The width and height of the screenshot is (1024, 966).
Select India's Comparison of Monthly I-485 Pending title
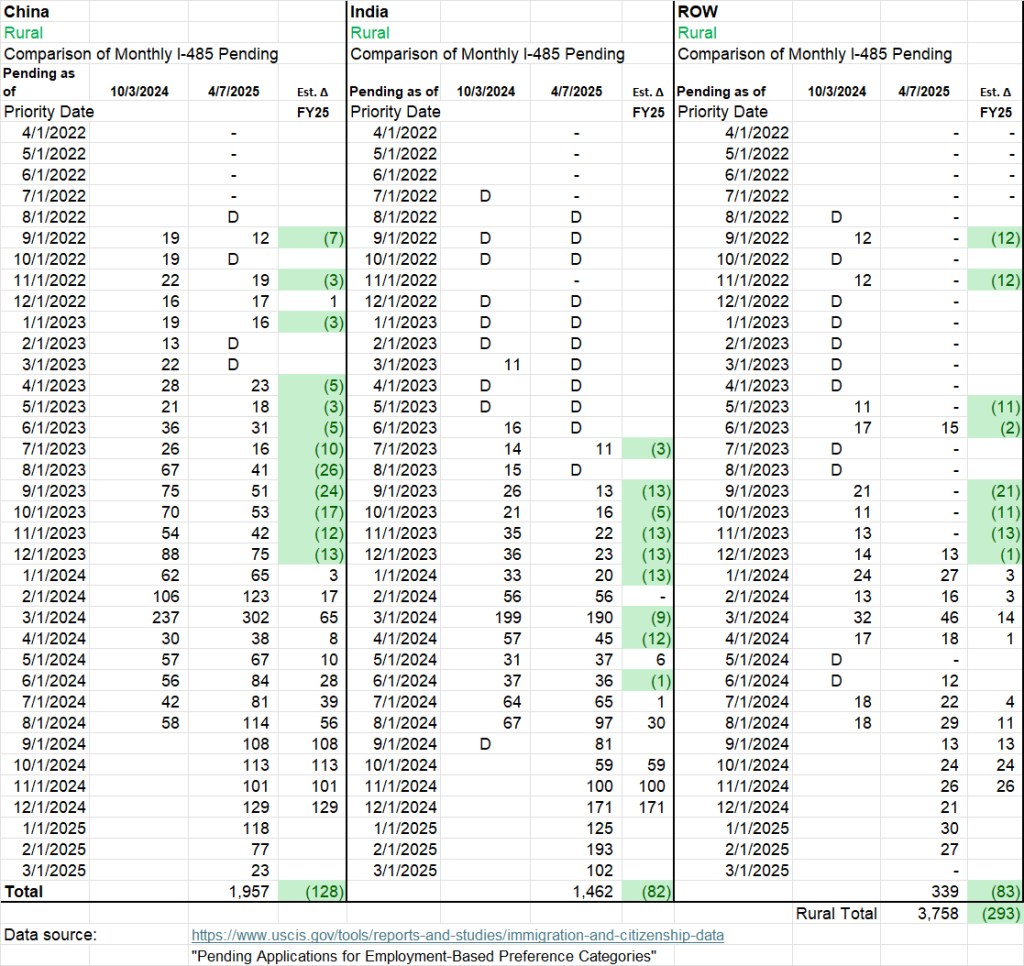coord(487,54)
